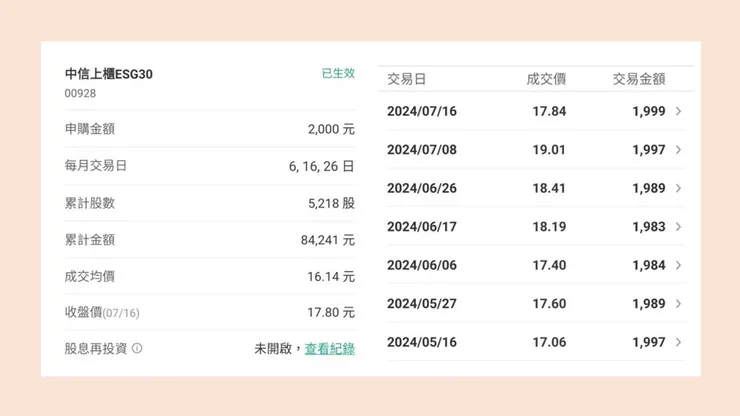740x416 pixels.
Task: Click the 未開啟 status text
Action: pos(273,349)
